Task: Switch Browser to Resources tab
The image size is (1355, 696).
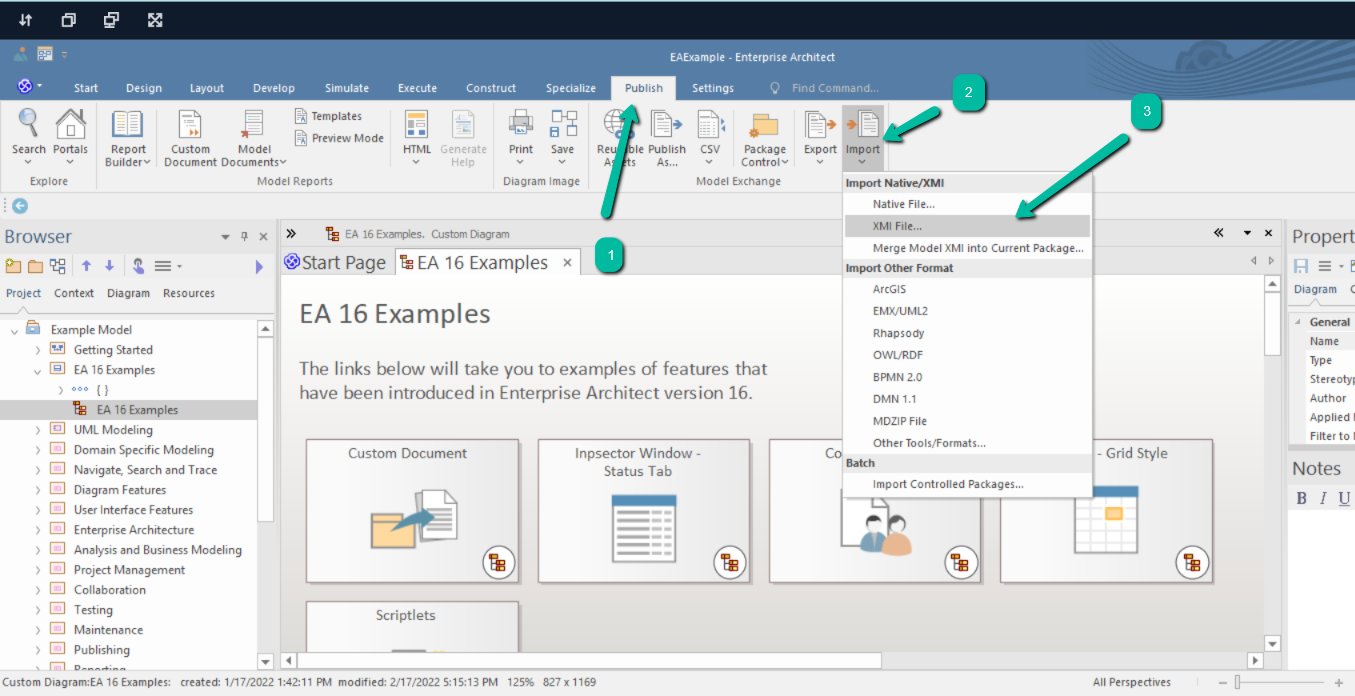Action: (189, 293)
